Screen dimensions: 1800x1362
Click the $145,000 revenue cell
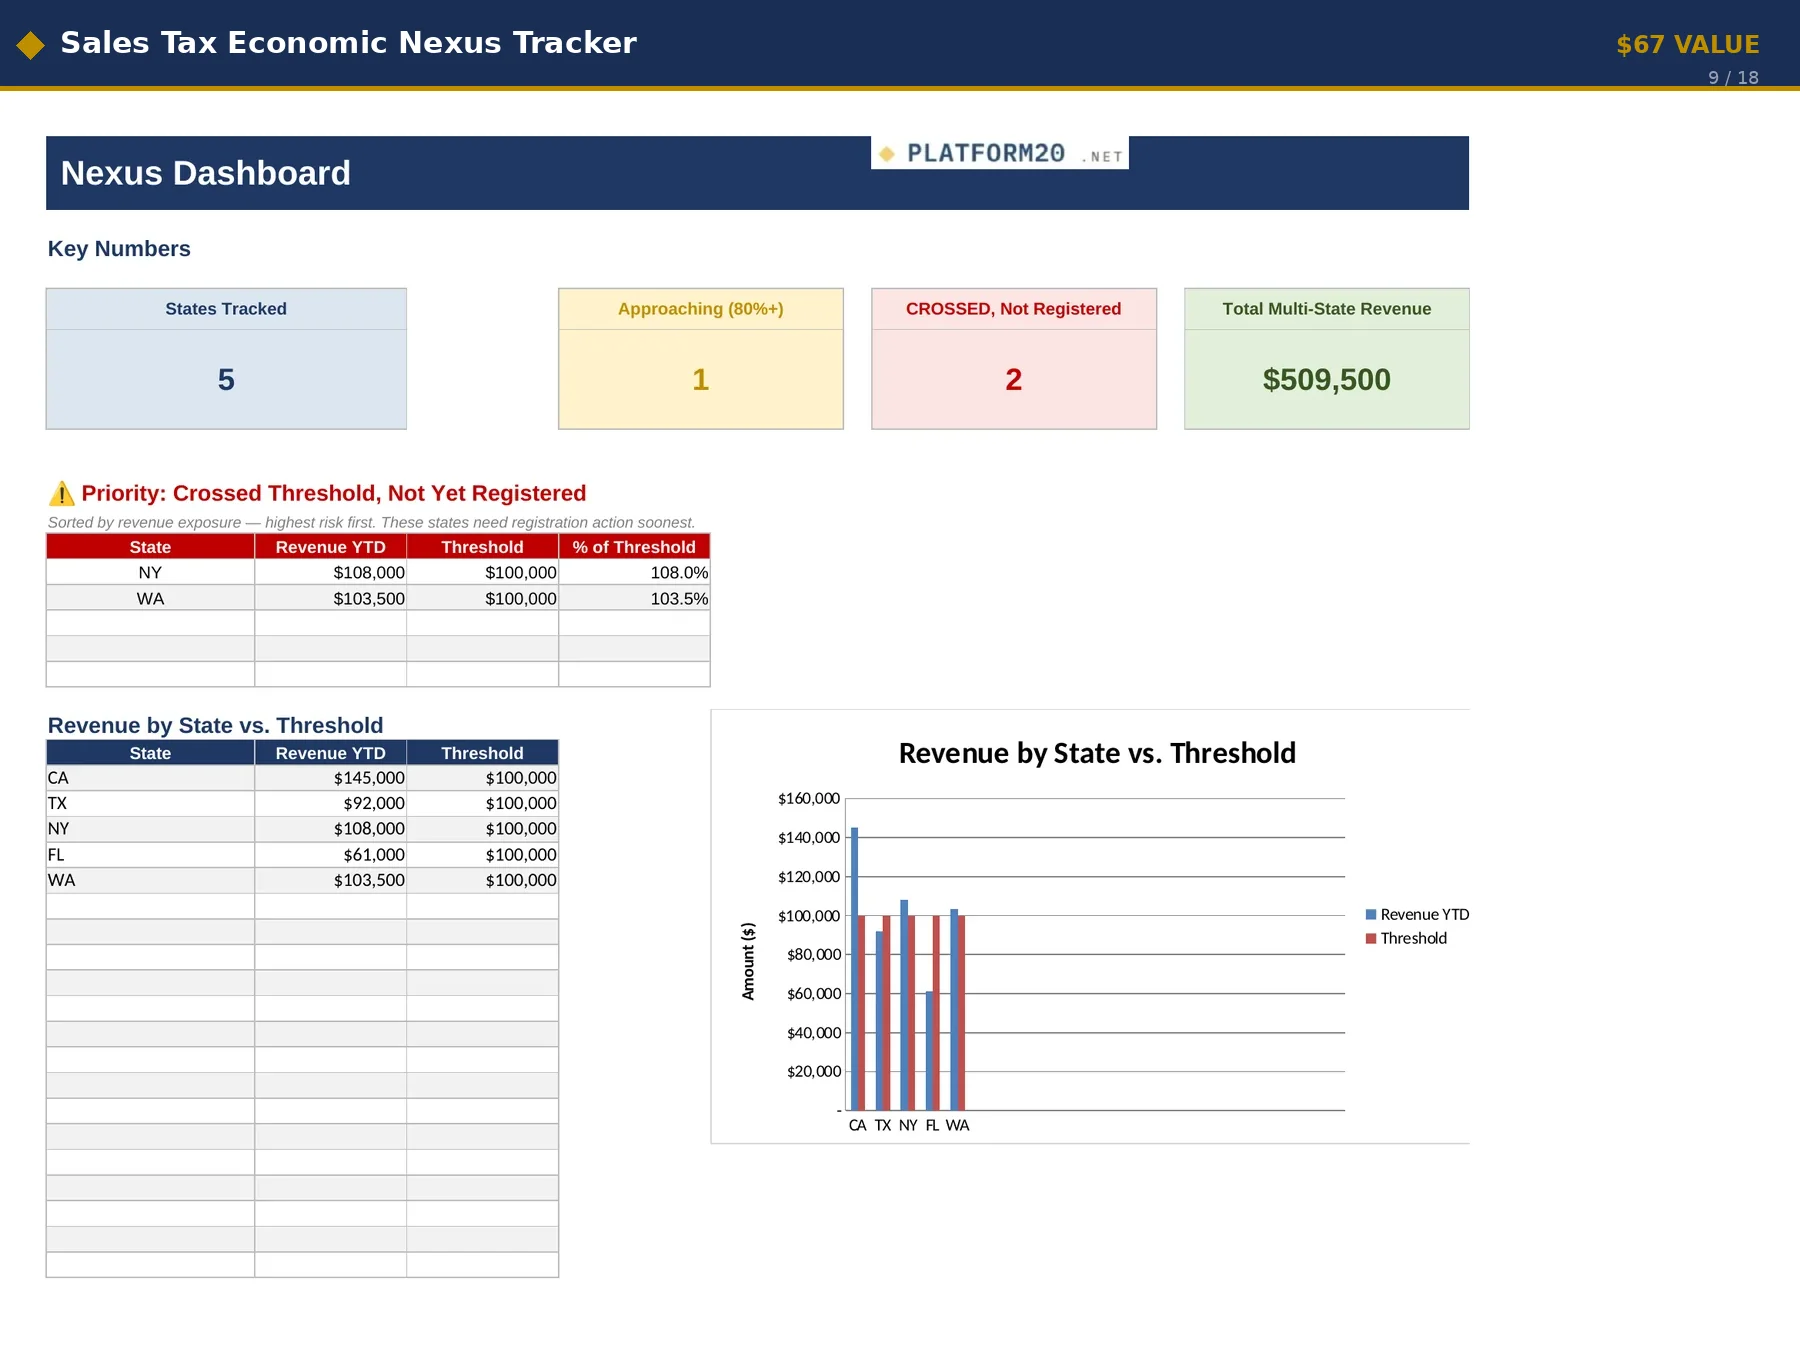[x=331, y=778]
